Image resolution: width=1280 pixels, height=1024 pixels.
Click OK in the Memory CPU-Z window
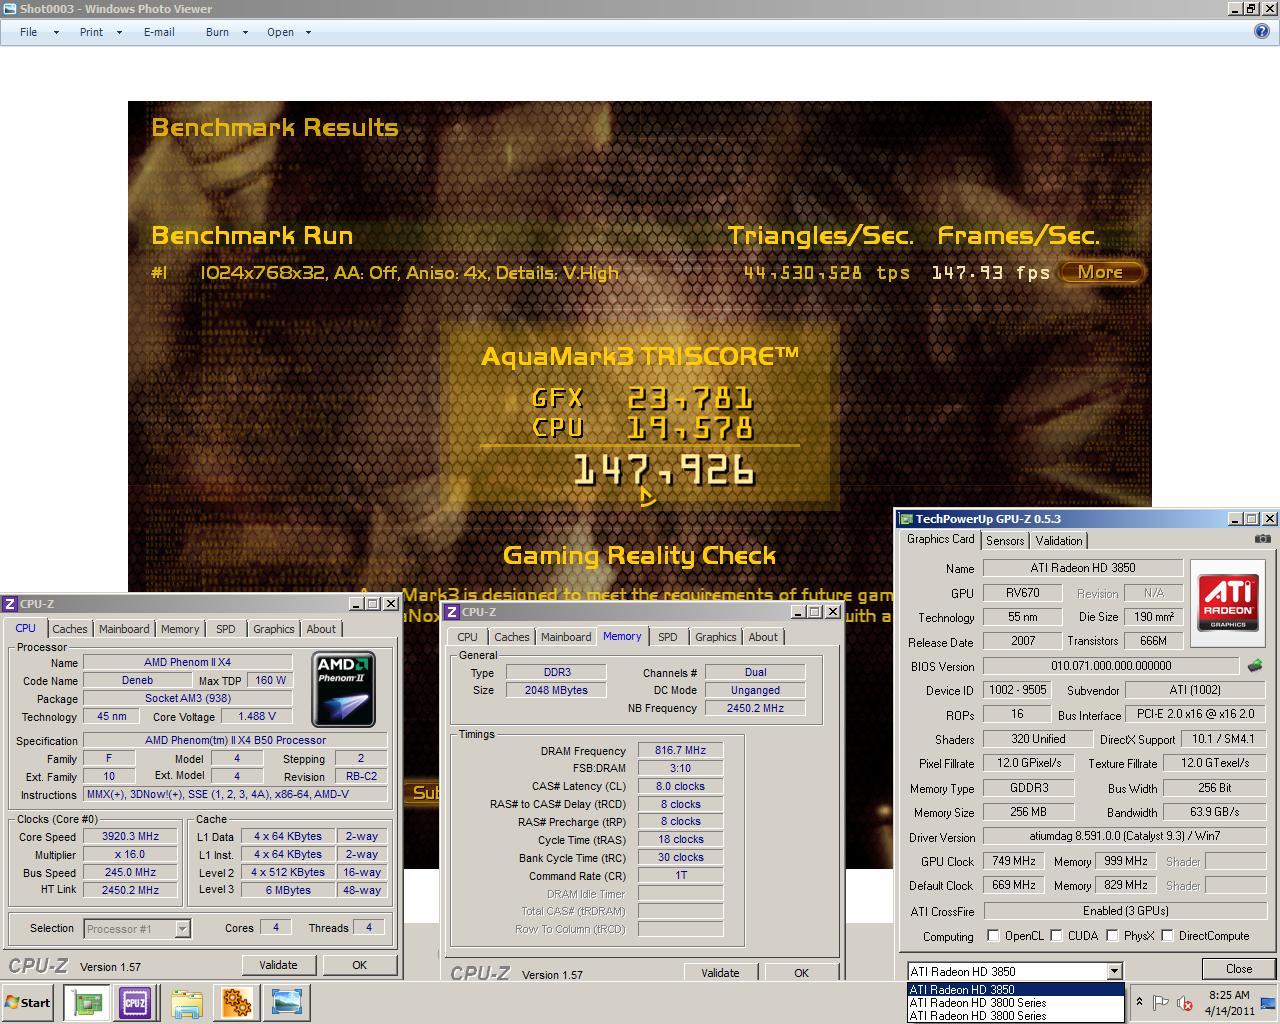(801, 973)
